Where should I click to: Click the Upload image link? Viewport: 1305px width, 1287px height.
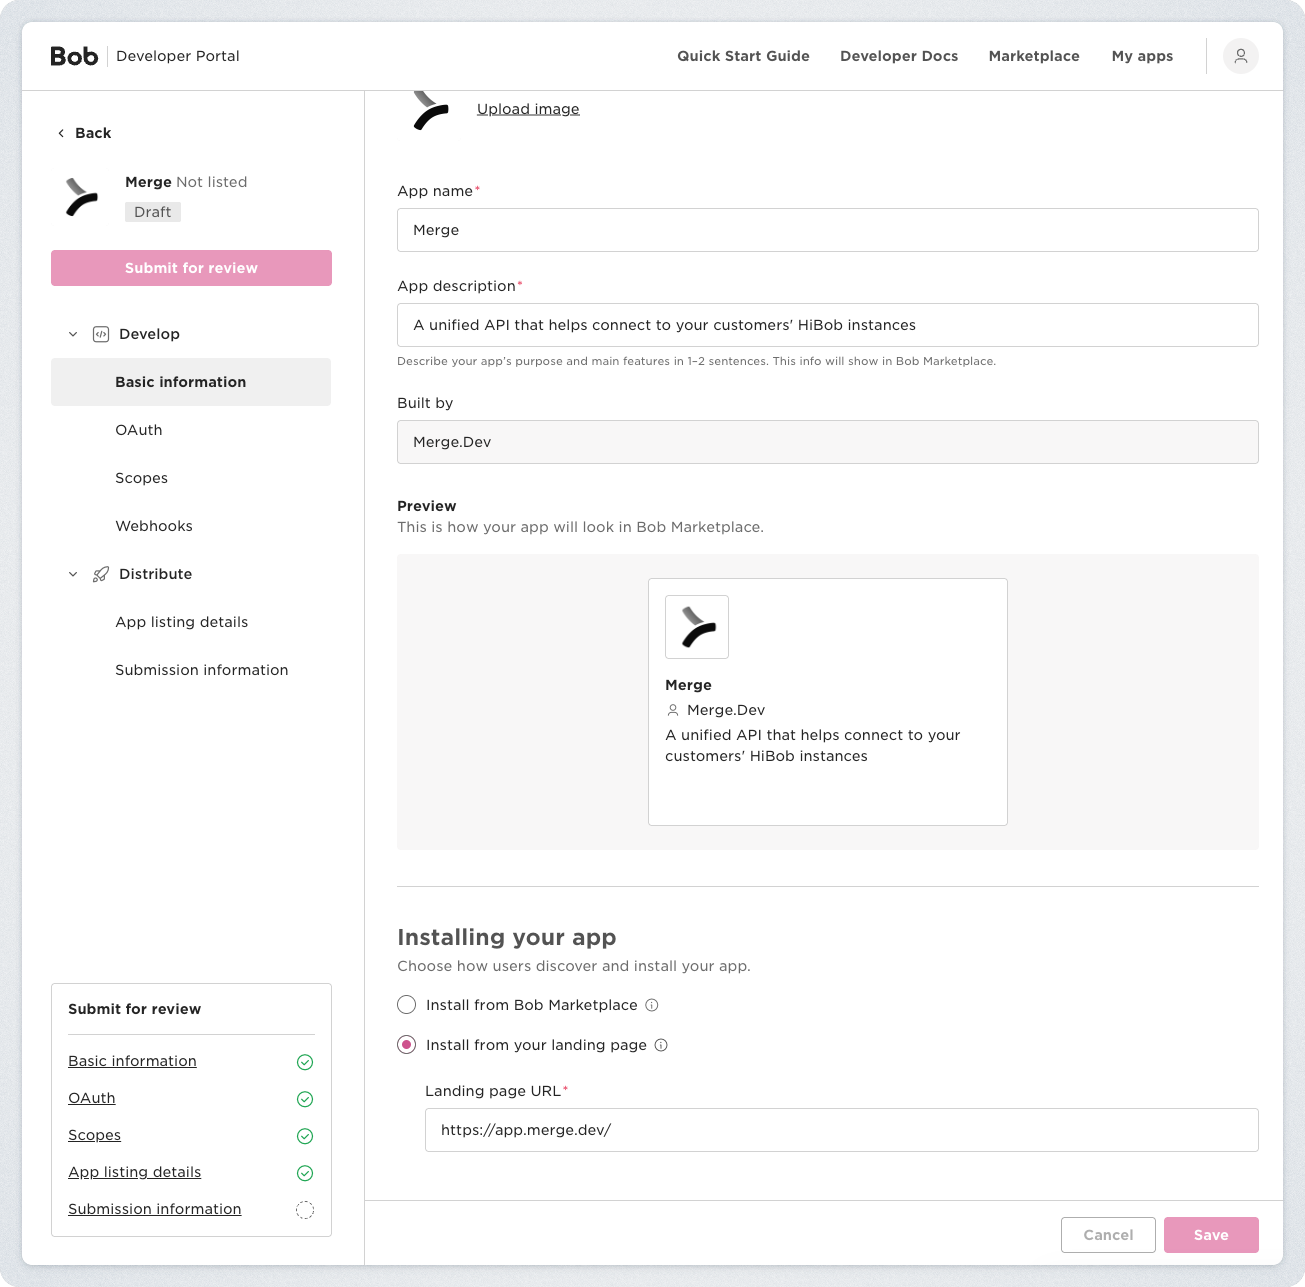coord(528,109)
